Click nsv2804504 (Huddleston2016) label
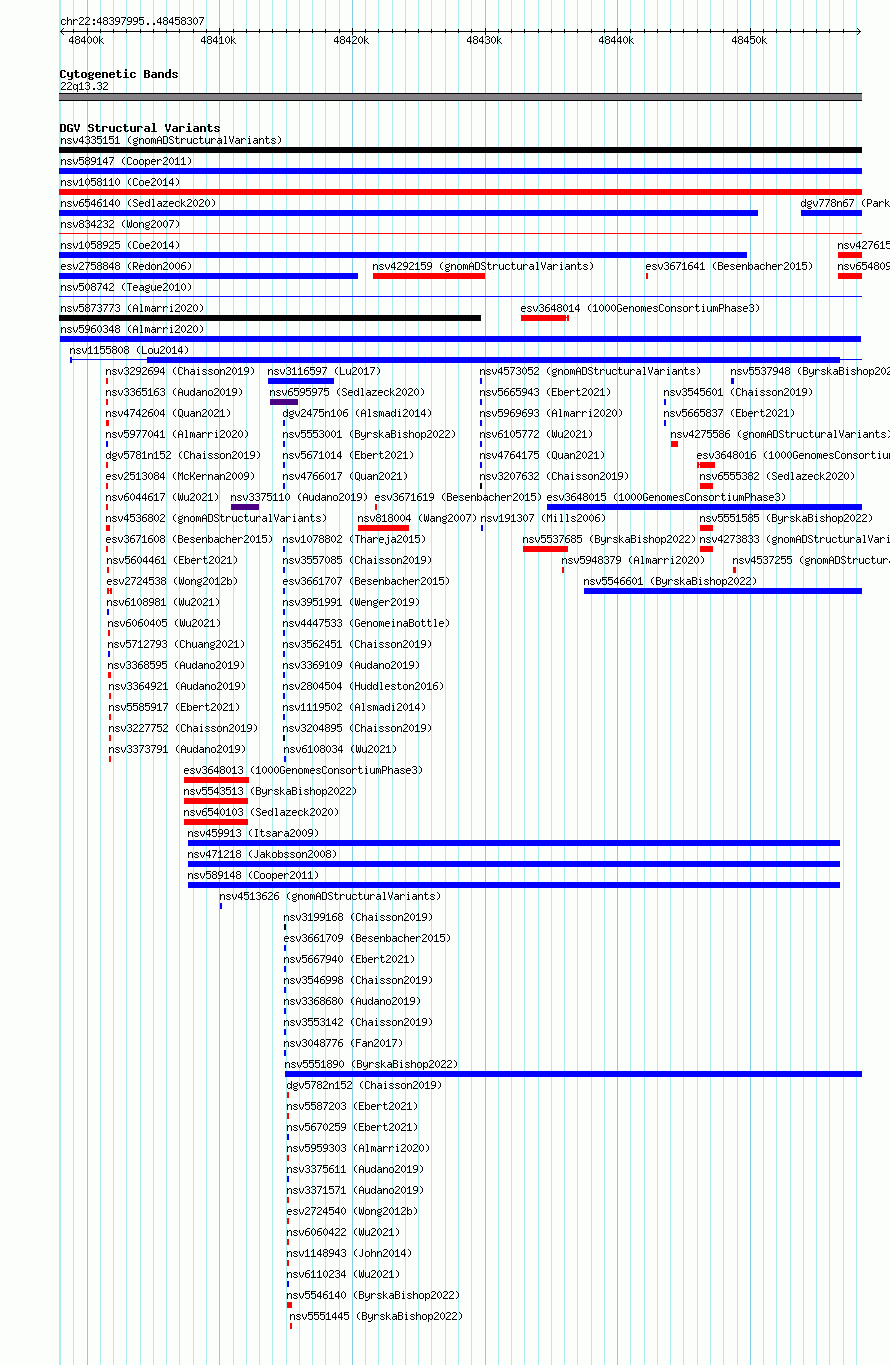Image resolution: width=890 pixels, height=1365 pixels. click(363, 686)
